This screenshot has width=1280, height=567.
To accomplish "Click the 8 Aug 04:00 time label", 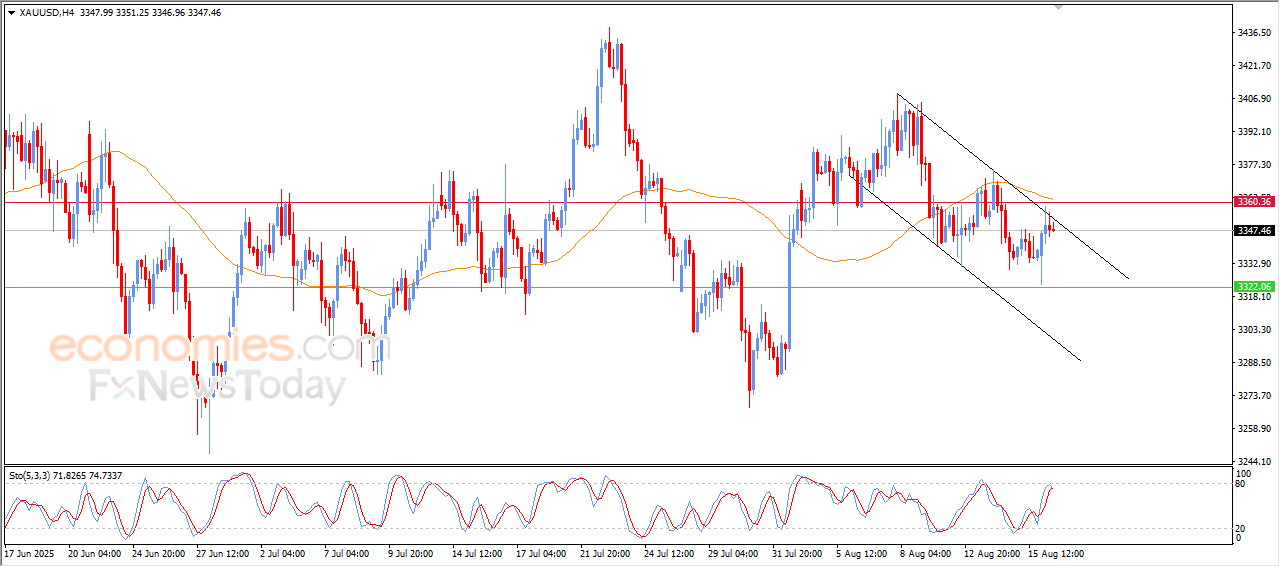I will [x=924, y=553].
